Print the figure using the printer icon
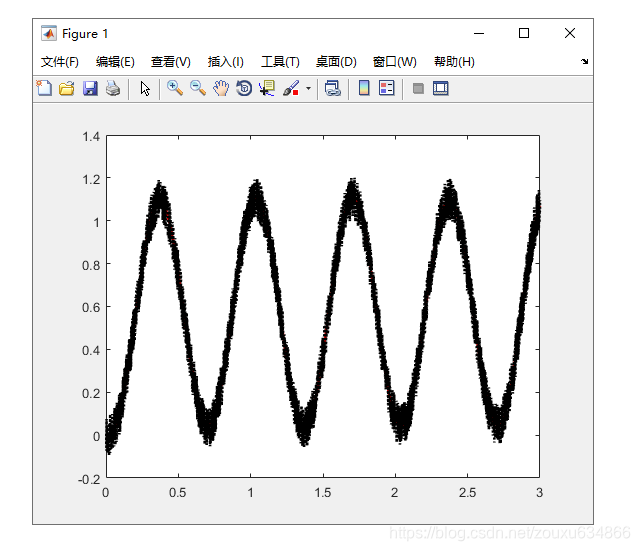 pyautogui.click(x=113, y=88)
